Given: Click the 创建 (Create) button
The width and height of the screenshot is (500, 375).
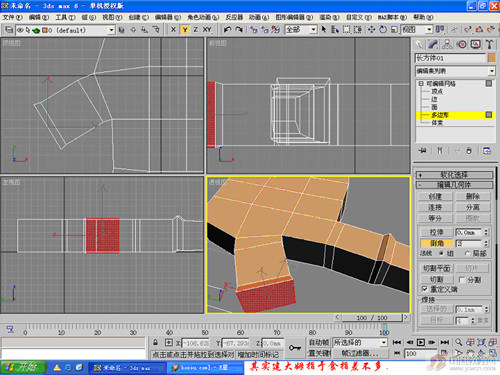Looking at the screenshot, I should (435, 197).
